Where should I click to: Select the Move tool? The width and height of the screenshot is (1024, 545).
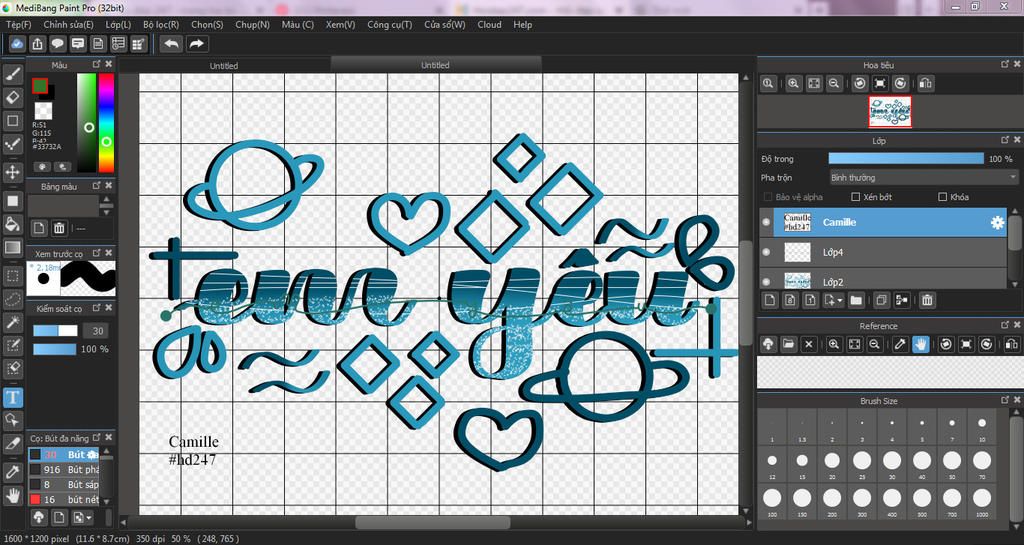(x=12, y=172)
